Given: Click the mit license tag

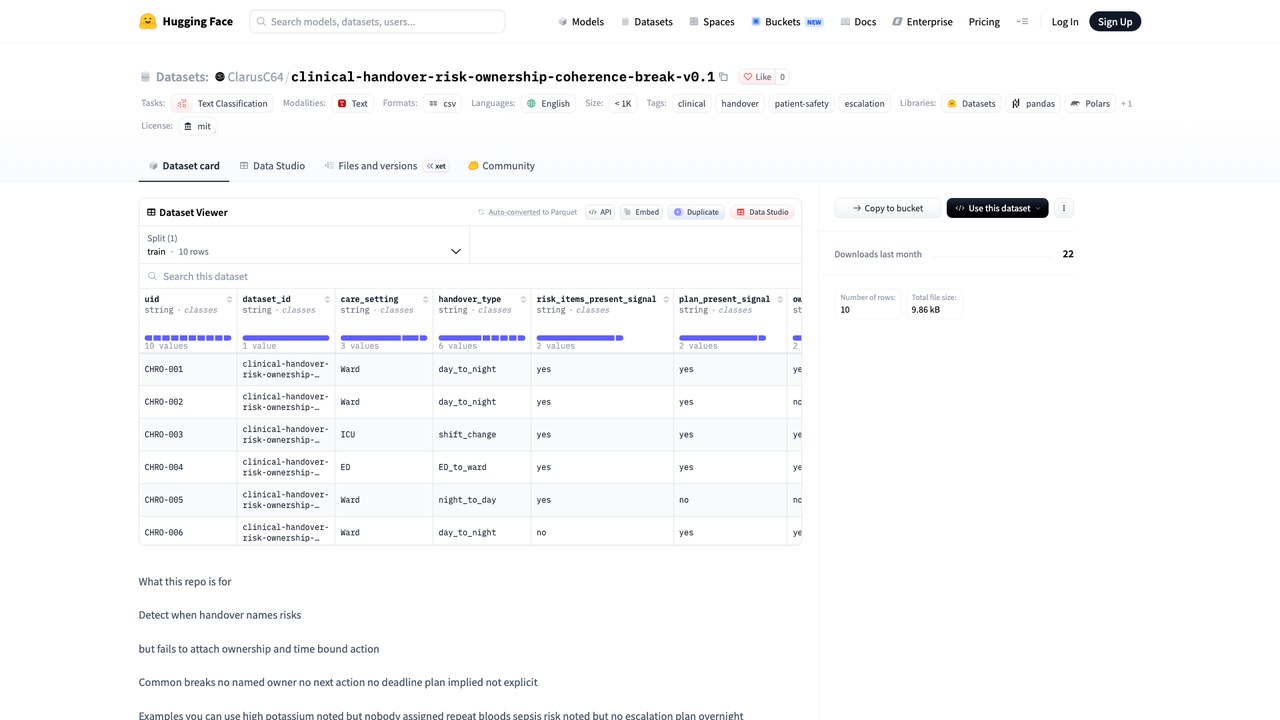Looking at the screenshot, I should tap(197, 126).
